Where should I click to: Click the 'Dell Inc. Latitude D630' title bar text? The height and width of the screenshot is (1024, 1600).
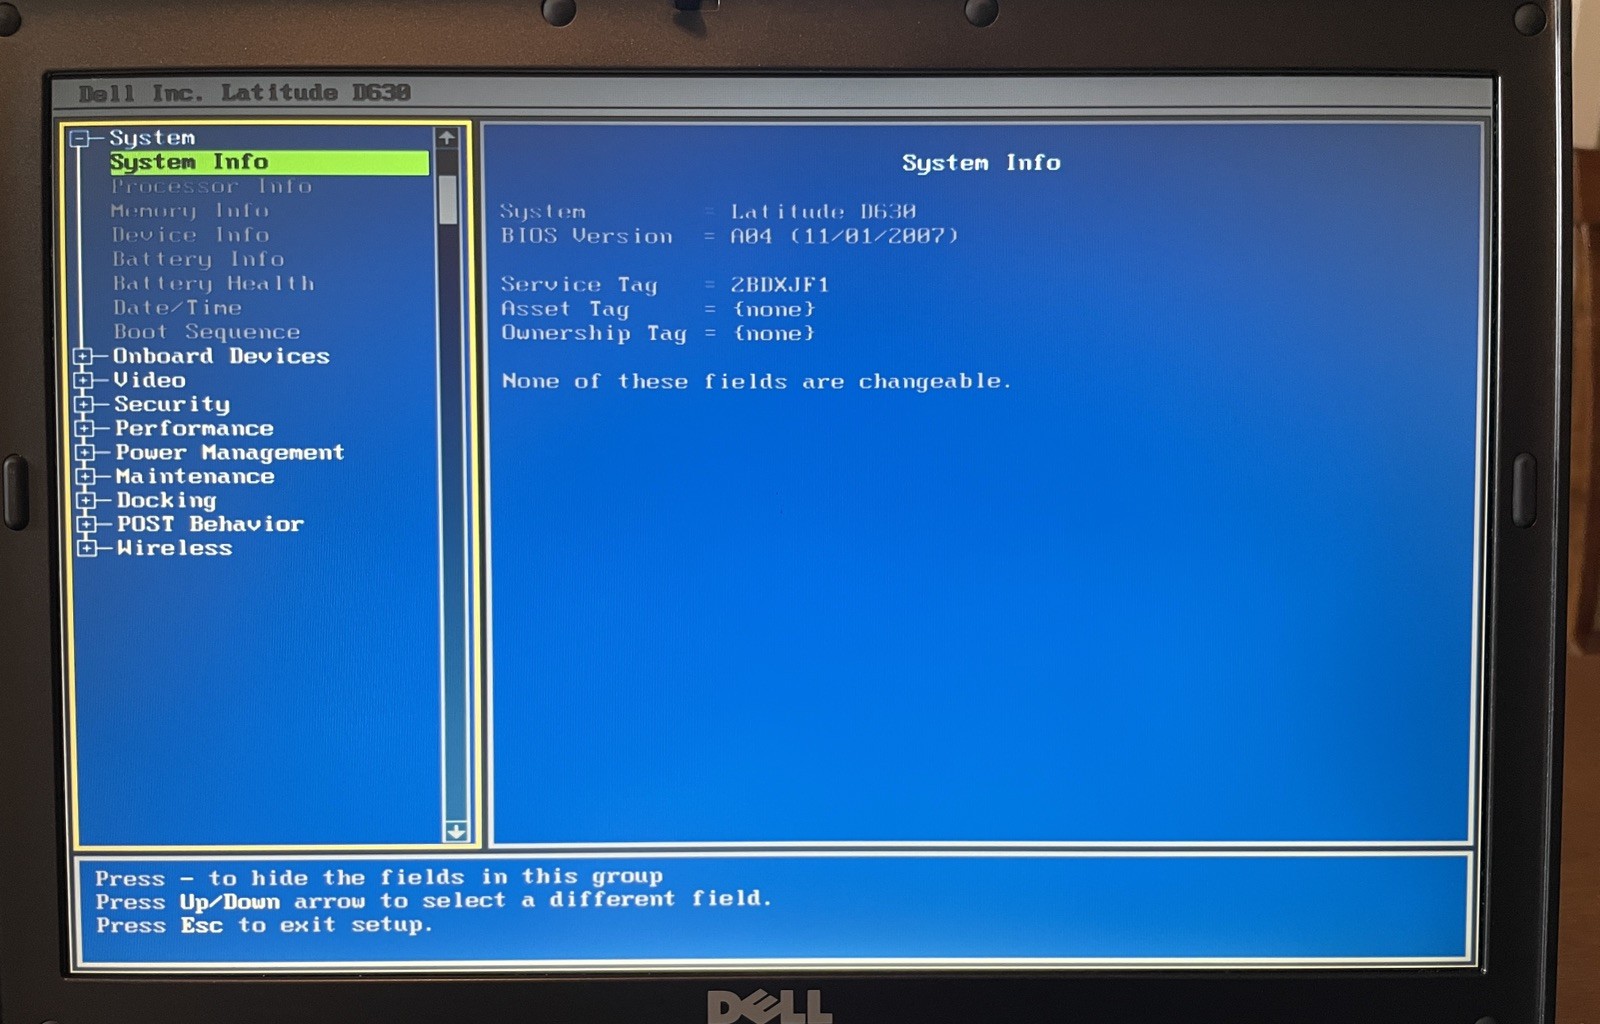coord(244,93)
